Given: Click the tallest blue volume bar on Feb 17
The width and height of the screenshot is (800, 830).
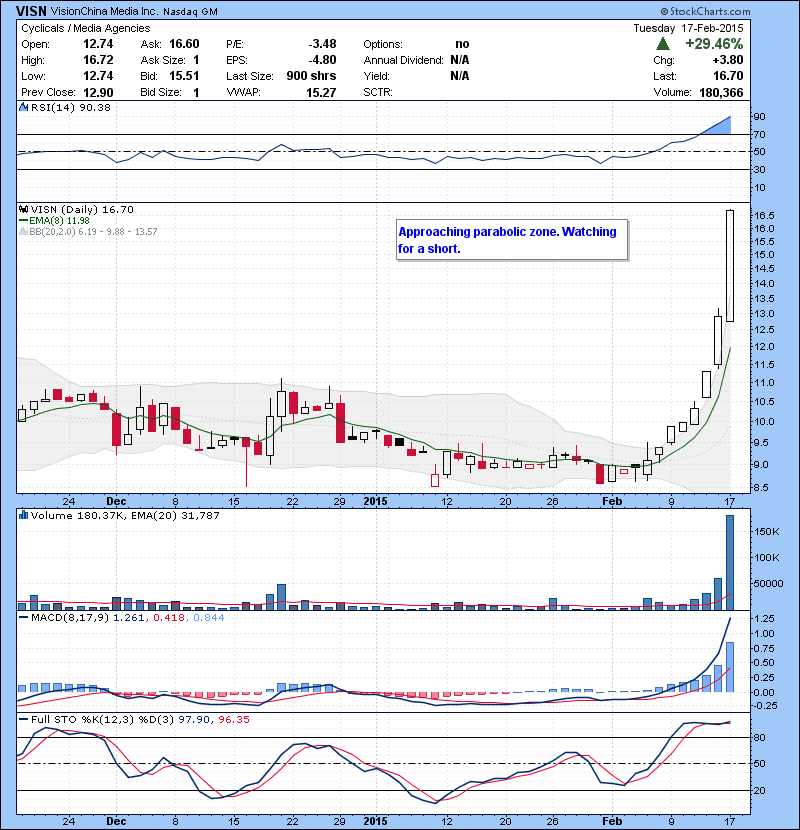Looking at the screenshot, I should click(730, 562).
